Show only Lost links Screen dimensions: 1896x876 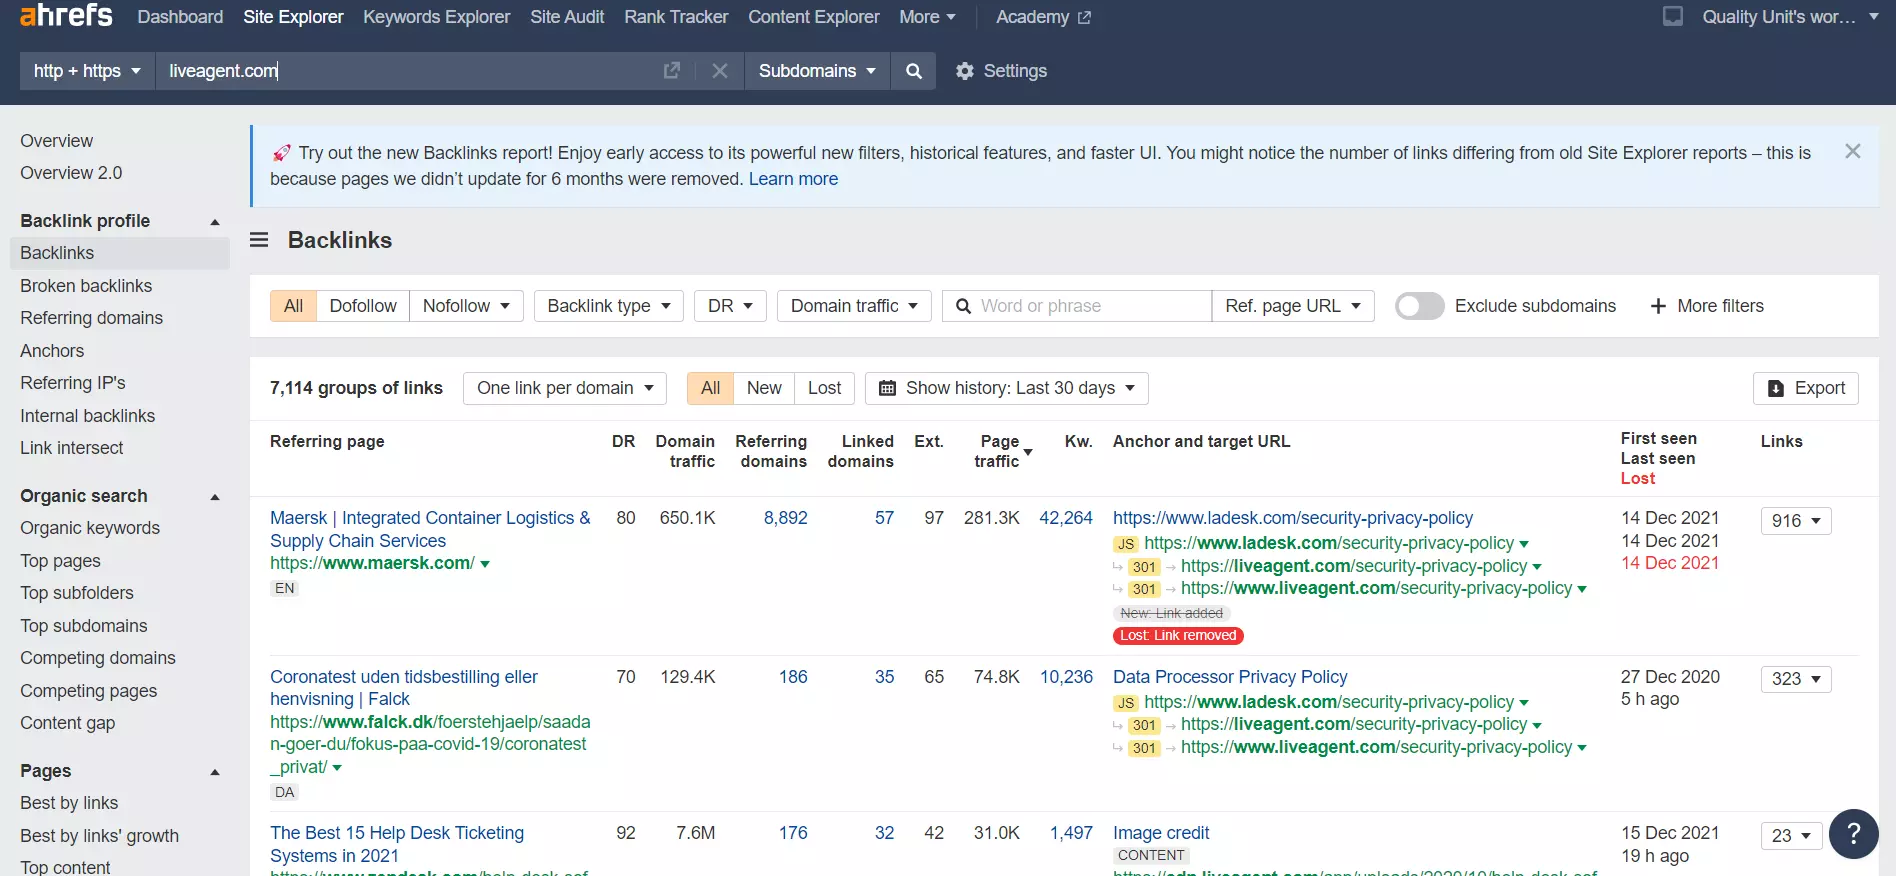pyautogui.click(x=824, y=388)
